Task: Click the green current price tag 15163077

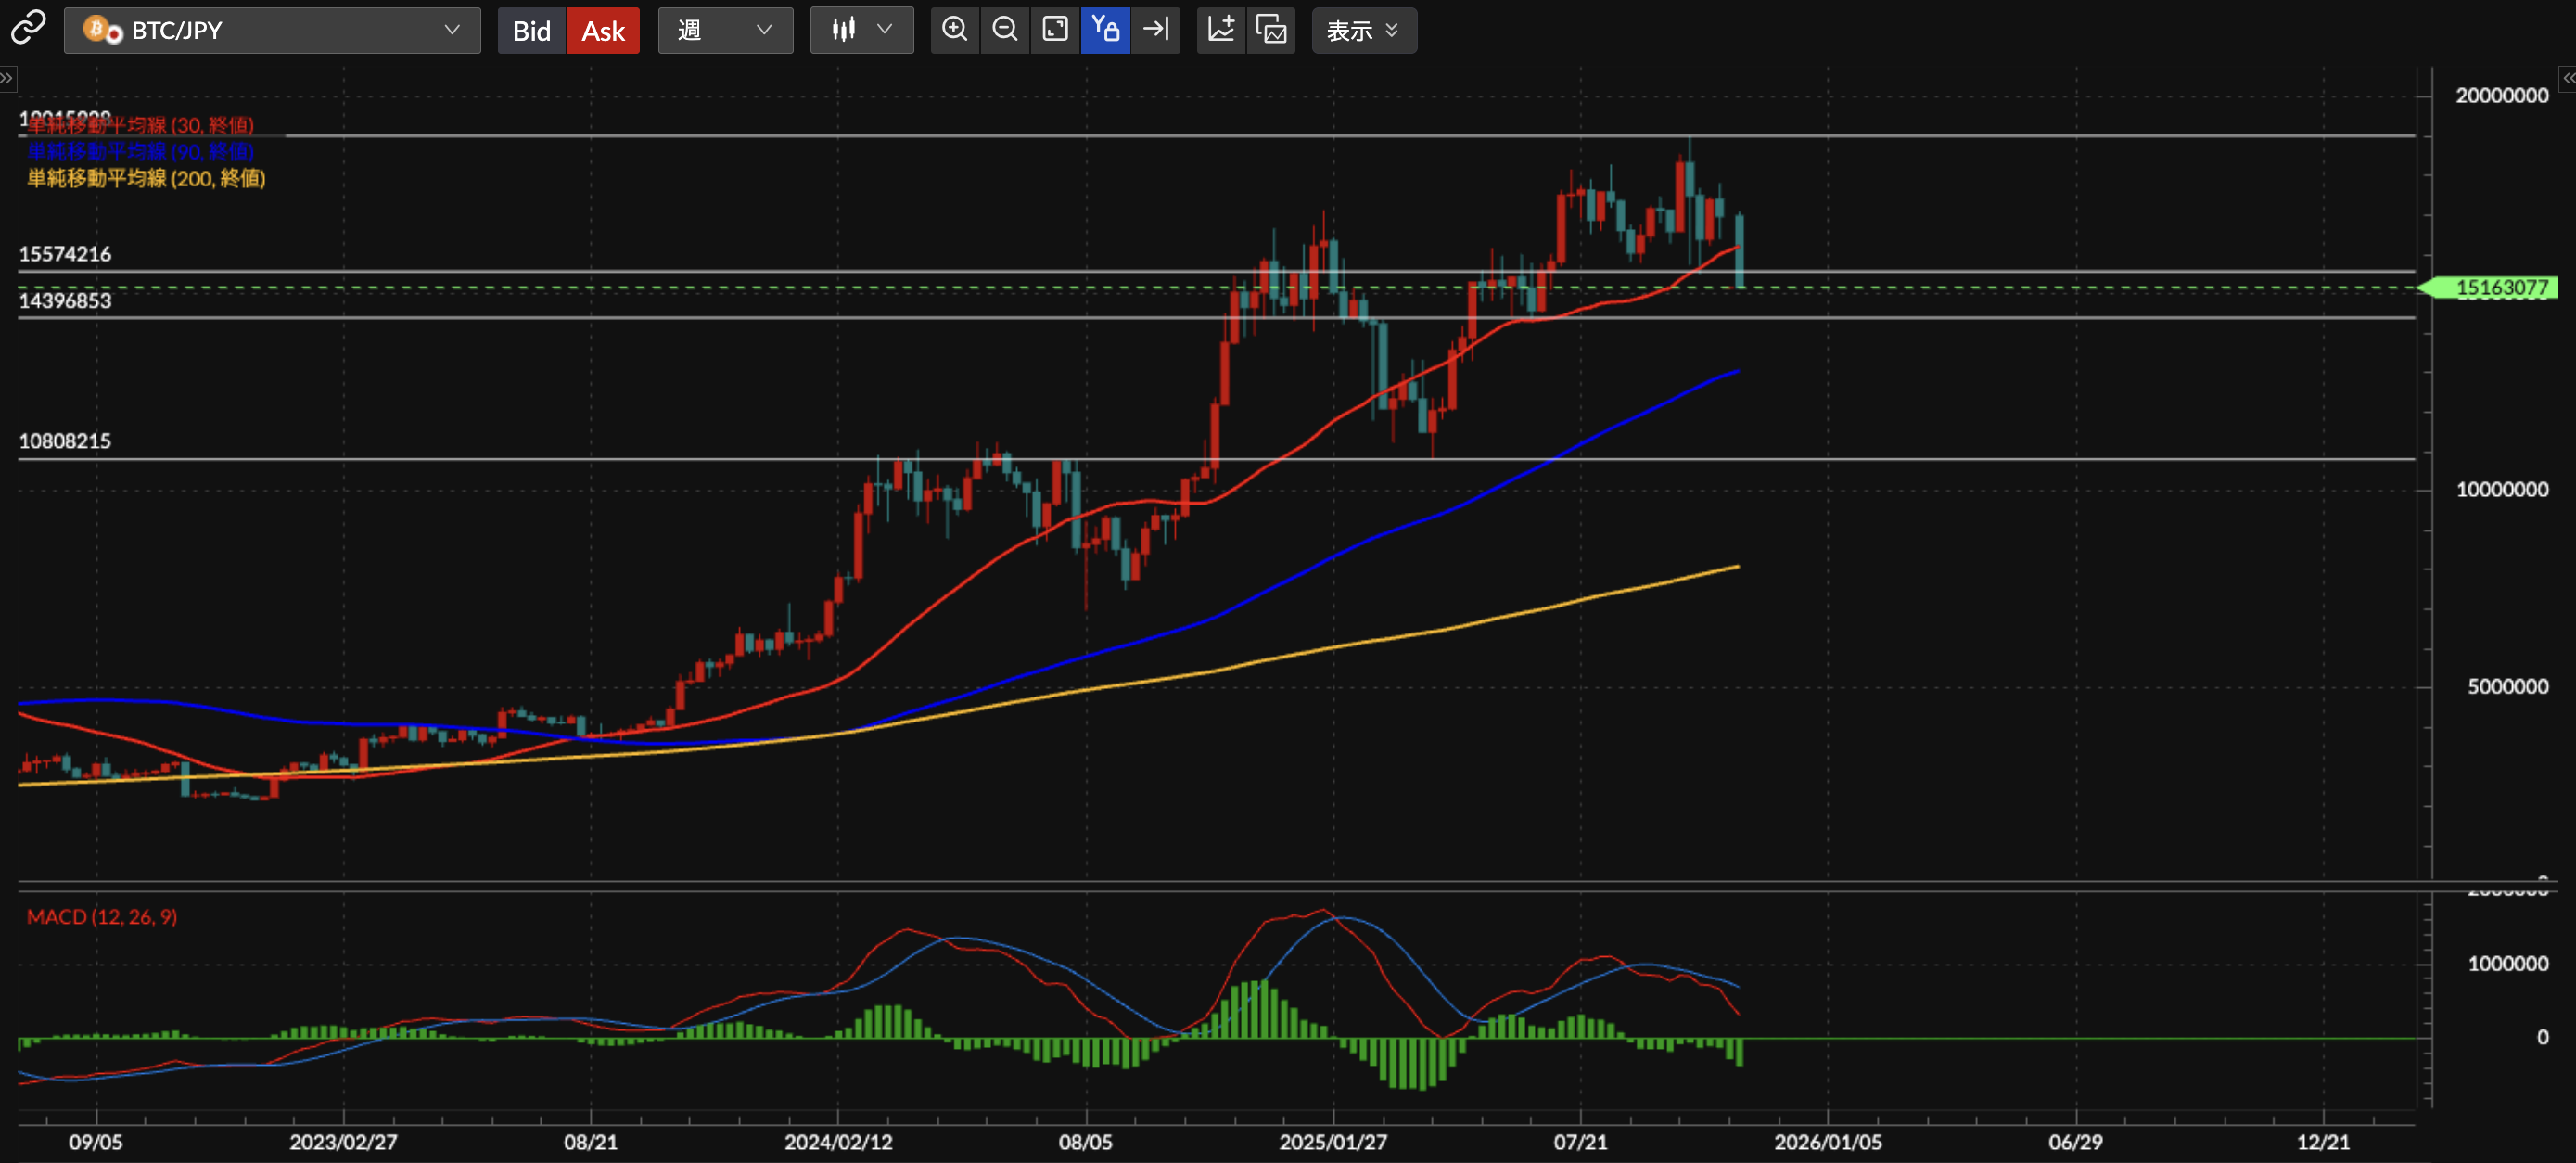Action: coord(2499,288)
